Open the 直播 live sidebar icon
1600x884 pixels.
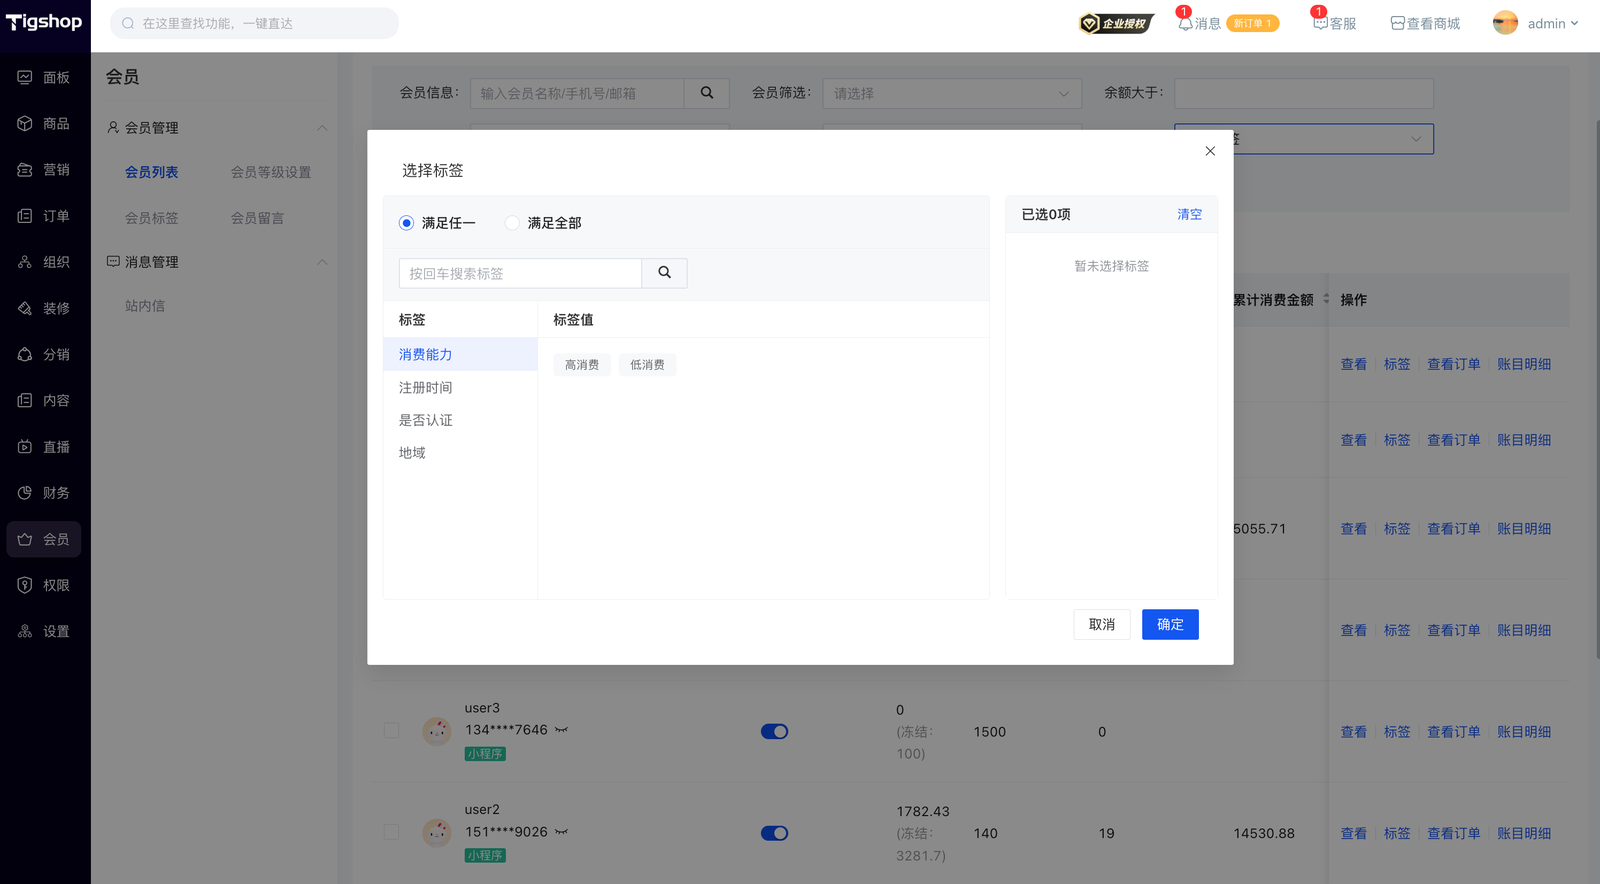pos(25,447)
